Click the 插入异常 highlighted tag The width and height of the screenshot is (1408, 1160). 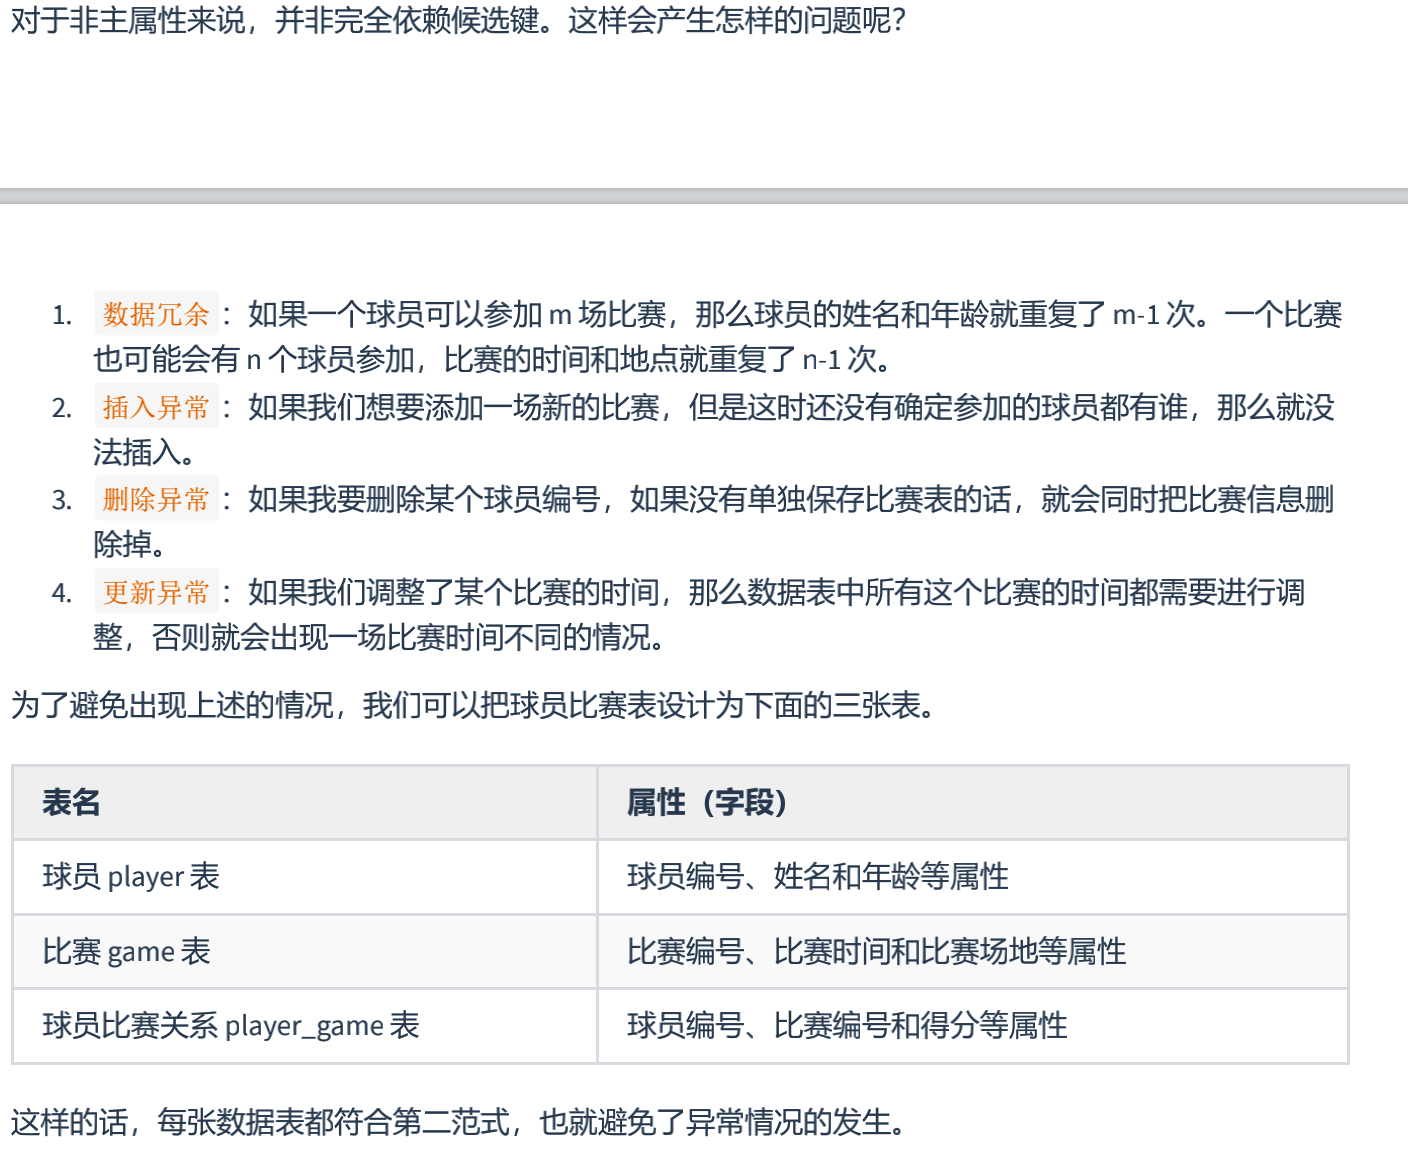(155, 406)
